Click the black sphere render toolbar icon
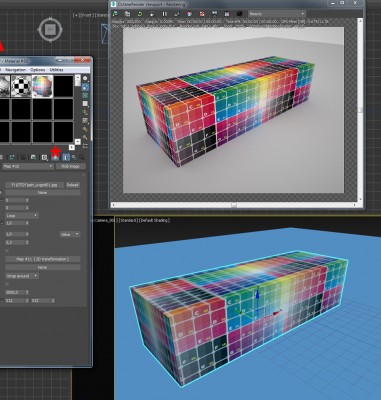 pyautogui.click(x=239, y=14)
